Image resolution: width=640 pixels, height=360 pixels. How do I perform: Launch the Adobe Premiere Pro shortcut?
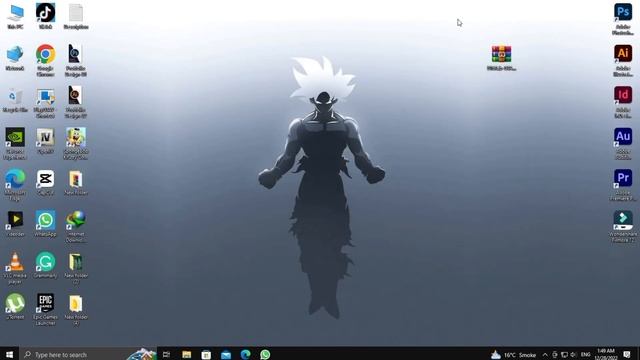(623, 185)
